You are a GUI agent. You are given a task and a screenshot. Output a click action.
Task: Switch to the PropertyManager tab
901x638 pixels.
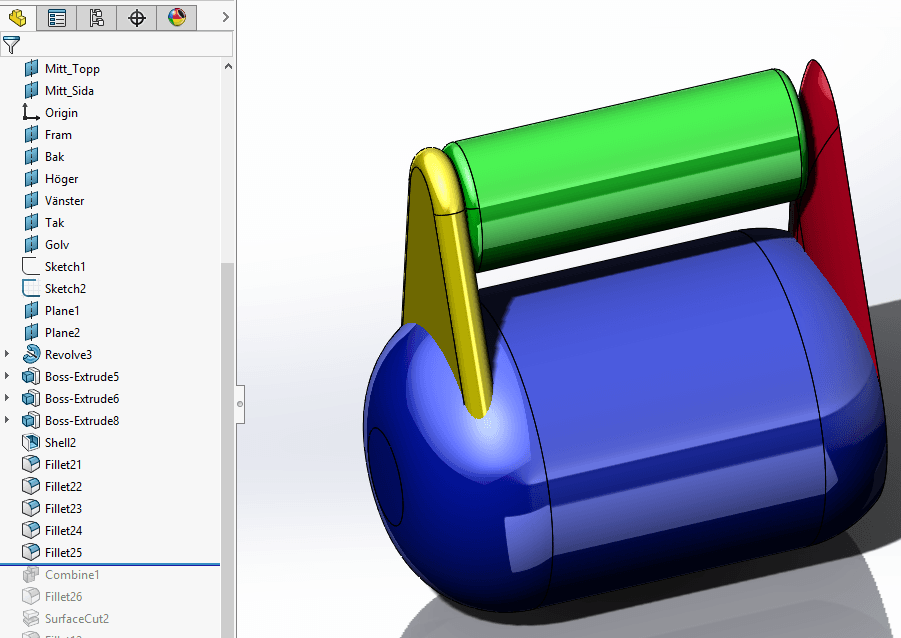(x=57, y=17)
